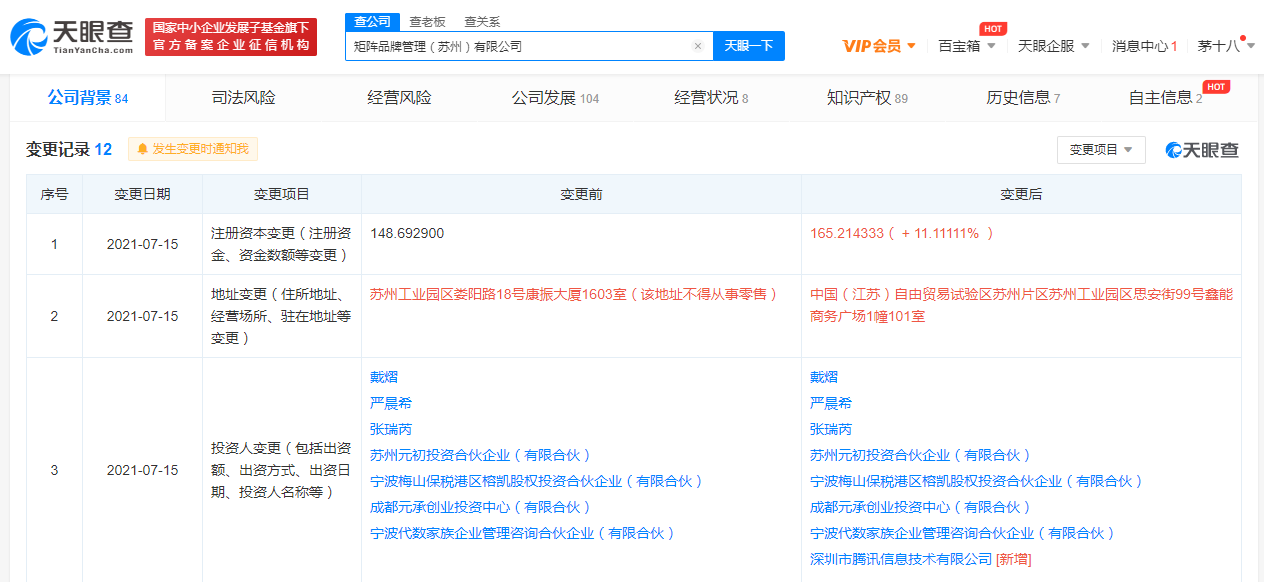The image size is (1264, 582).
Task: Click the 变更日期 column header
Action: coord(142,194)
